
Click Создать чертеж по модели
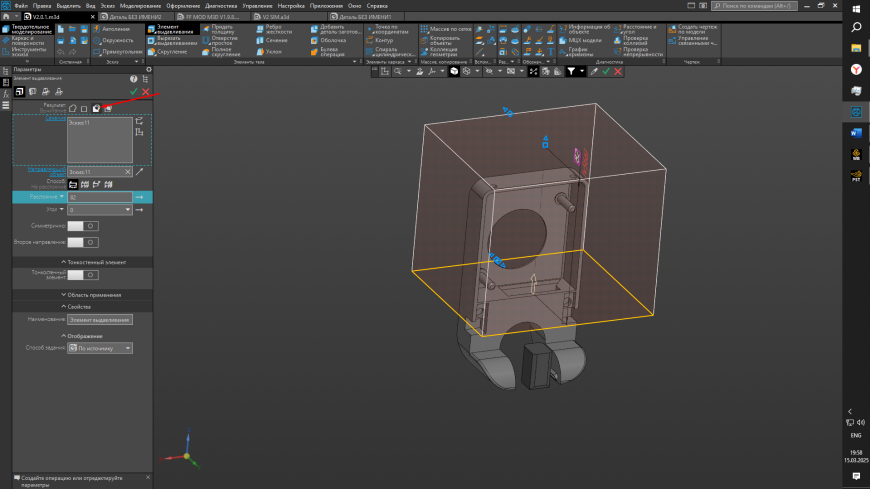point(692,29)
